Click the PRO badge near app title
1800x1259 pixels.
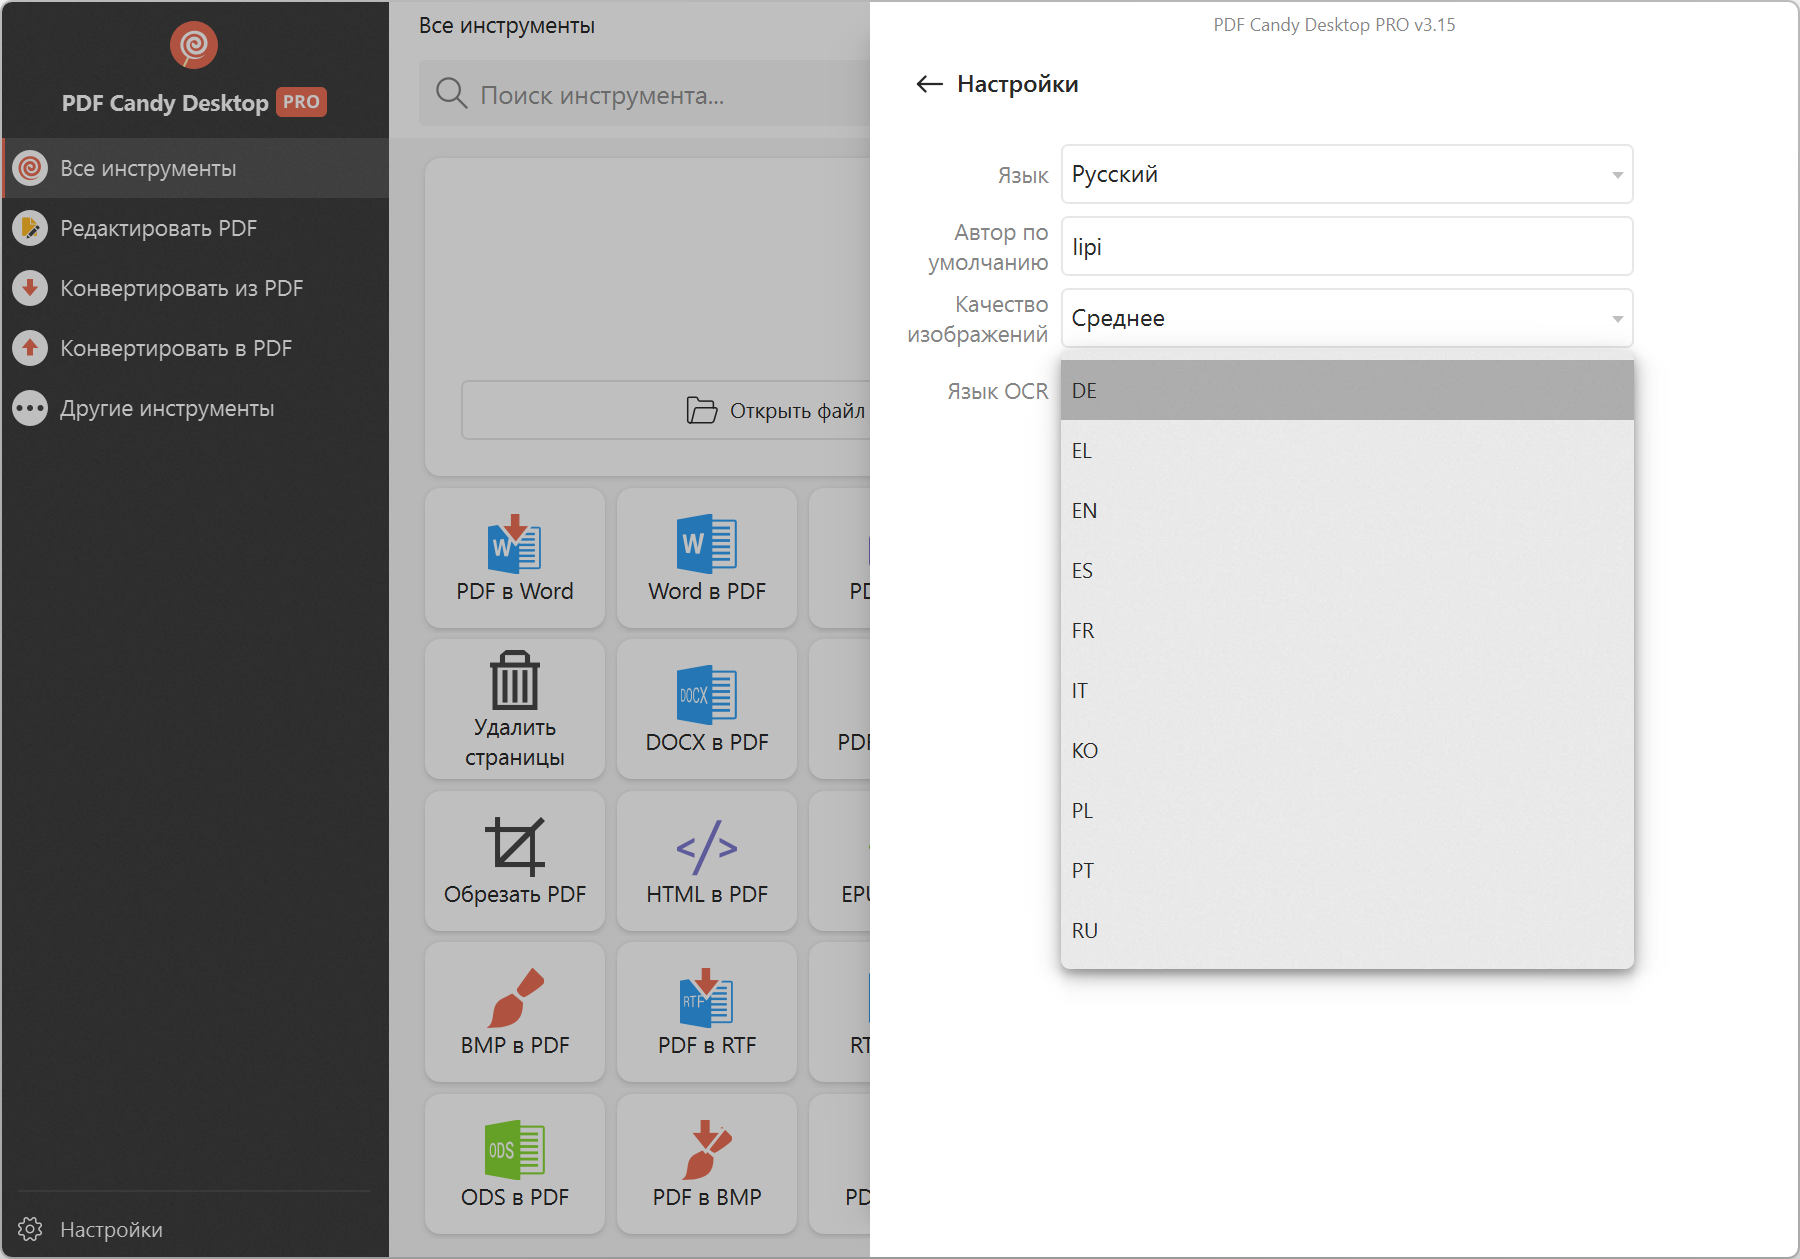point(301,102)
